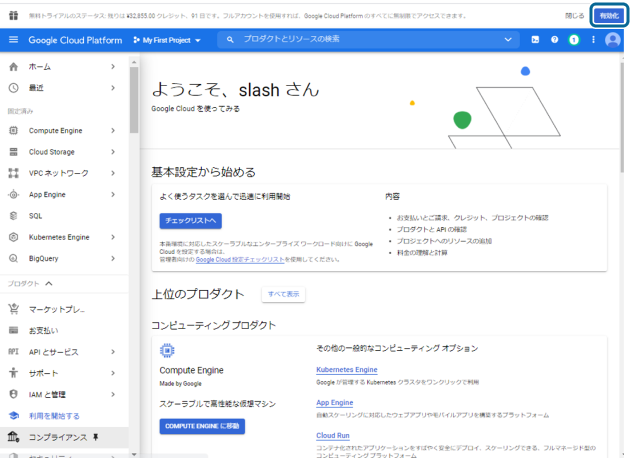Expand the search bar dropdown arrow
Viewport: 630px width, 458px height.
(508, 40)
